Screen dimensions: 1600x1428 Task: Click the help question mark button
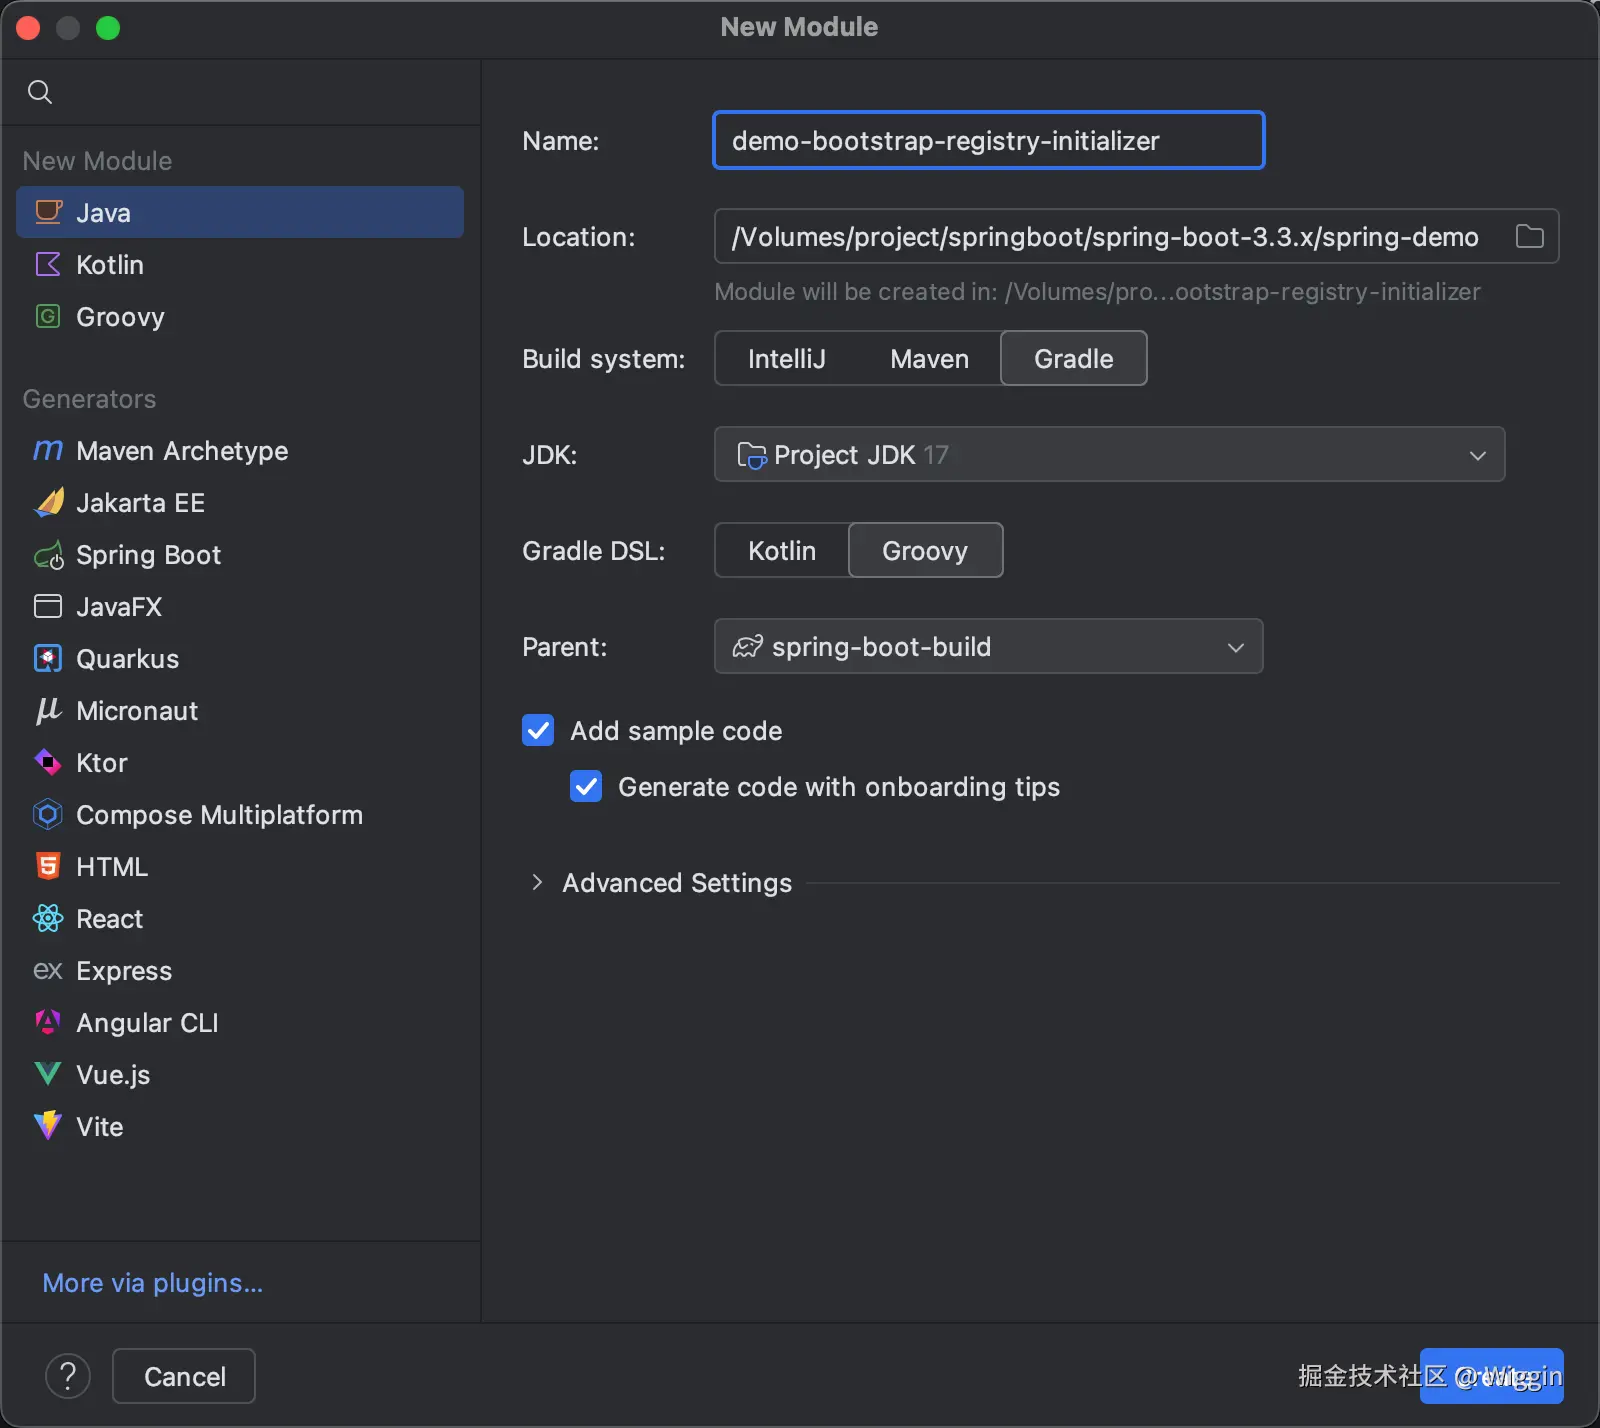(x=68, y=1377)
